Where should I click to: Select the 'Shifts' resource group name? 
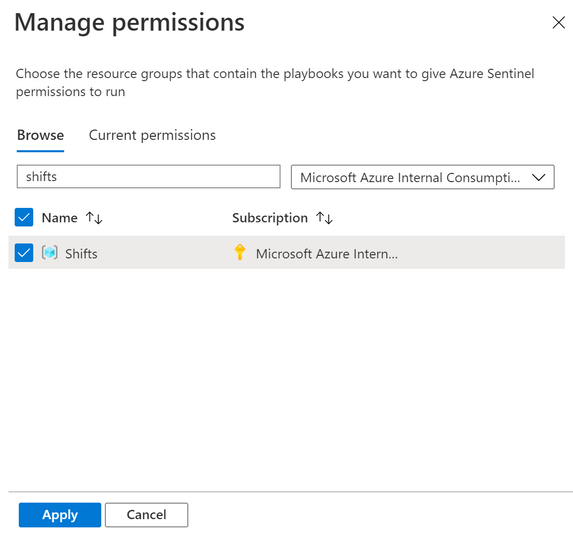click(x=81, y=254)
